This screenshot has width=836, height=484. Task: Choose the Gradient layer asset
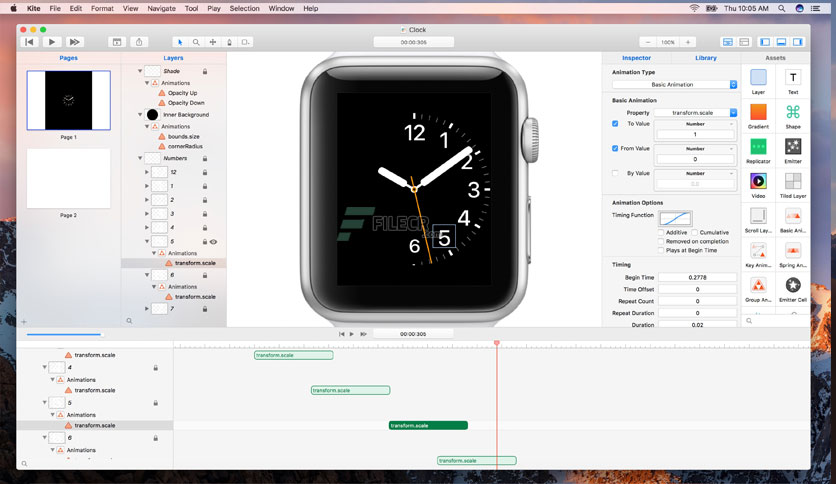(758, 112)
